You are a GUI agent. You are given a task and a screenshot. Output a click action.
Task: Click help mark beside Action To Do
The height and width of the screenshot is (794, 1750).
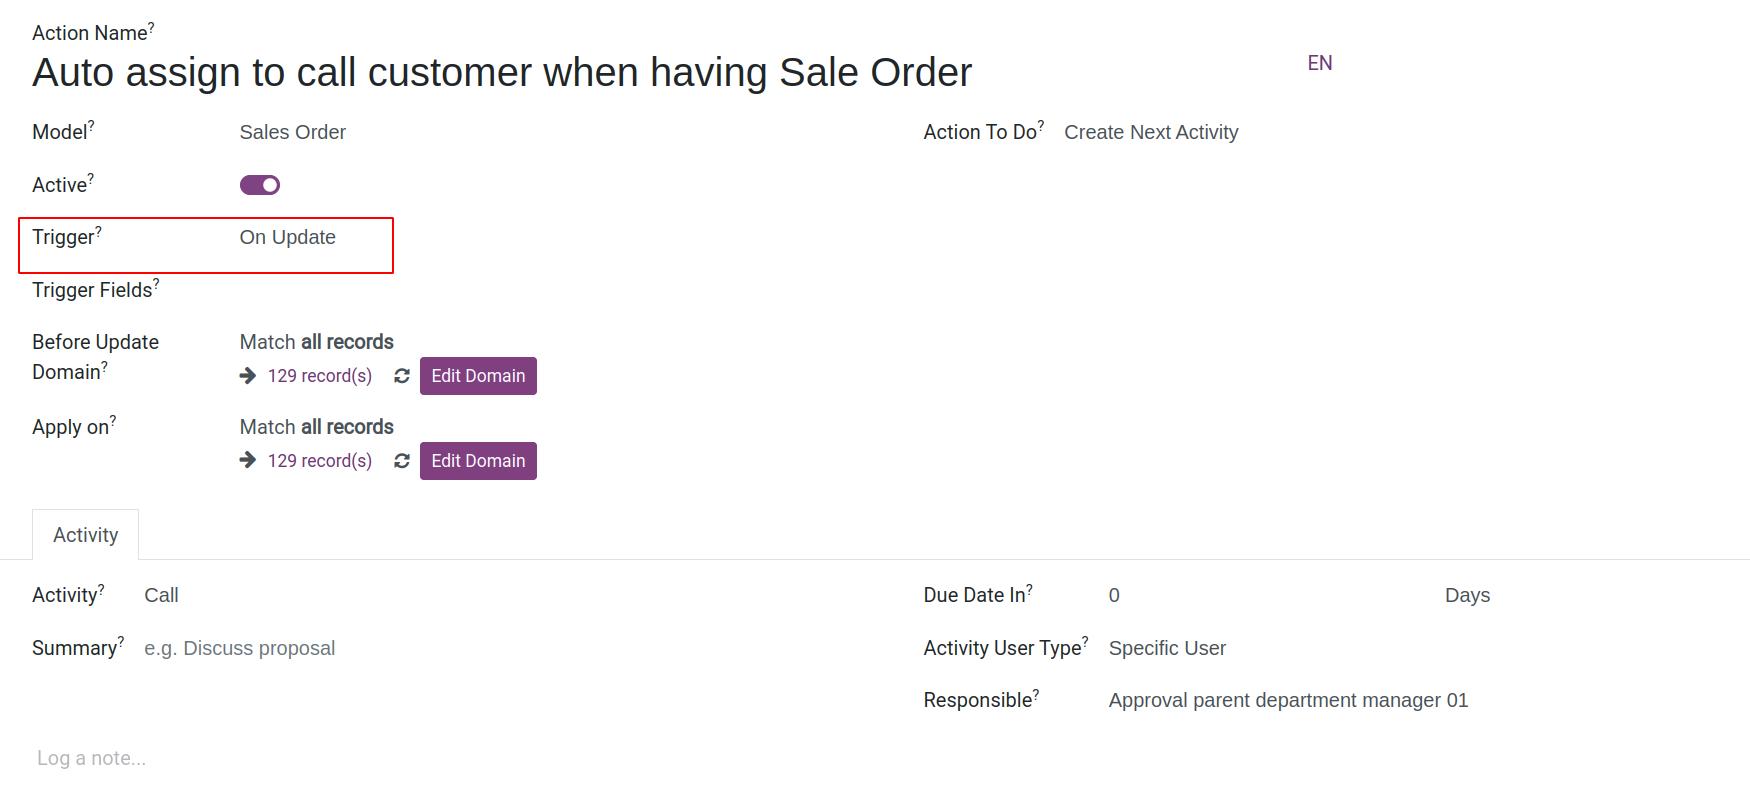pos(1041,126)
